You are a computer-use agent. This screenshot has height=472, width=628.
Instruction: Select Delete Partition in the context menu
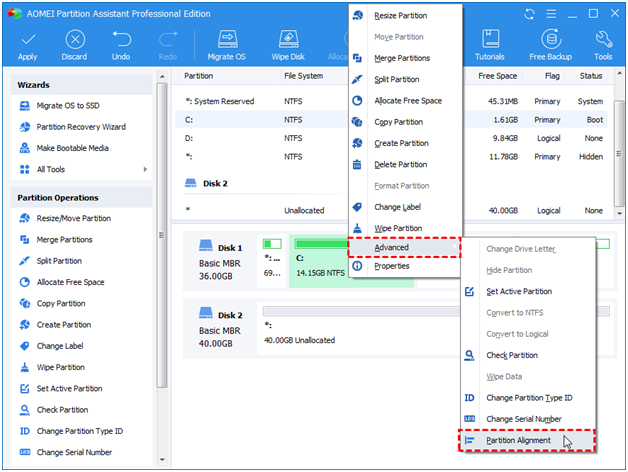point(405,164)
